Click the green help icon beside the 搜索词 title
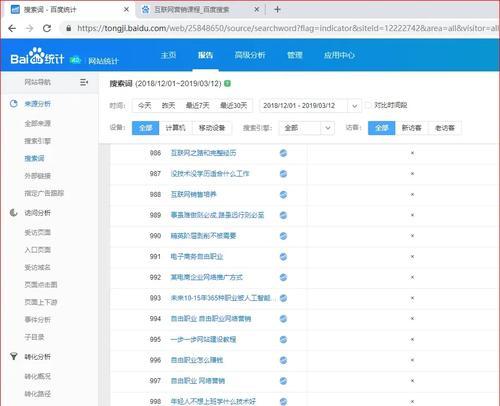Screen dimensions: 500x406 coord(228,83)
